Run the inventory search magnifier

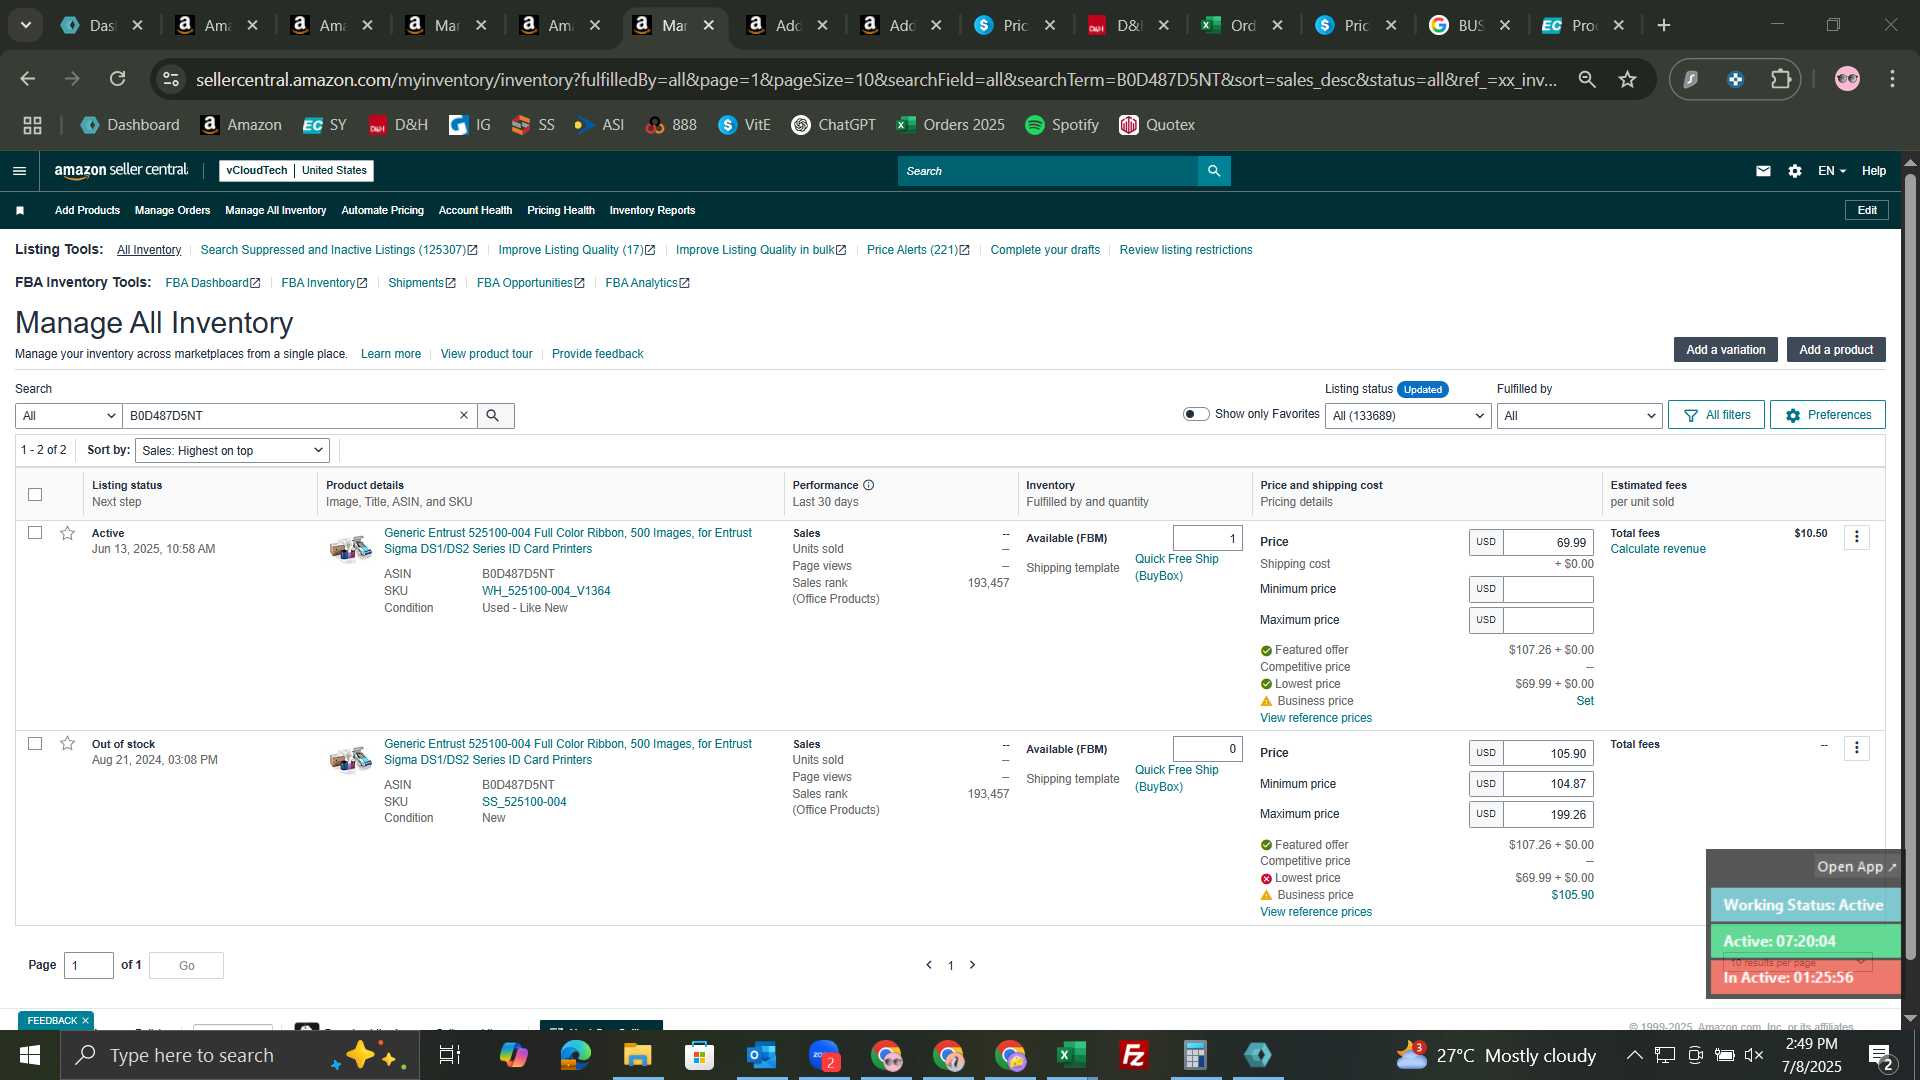(495, 416)
